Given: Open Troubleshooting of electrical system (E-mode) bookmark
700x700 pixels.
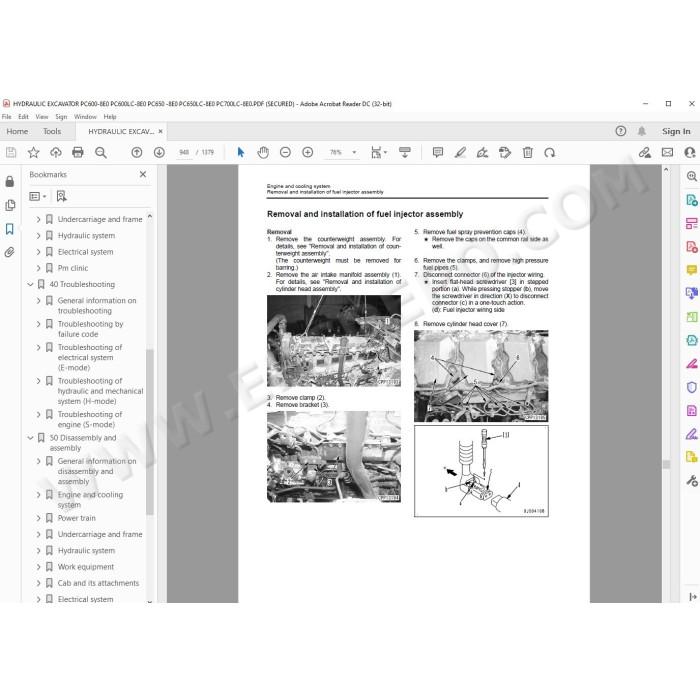Looking at the screenshot, I should [90, 358].
